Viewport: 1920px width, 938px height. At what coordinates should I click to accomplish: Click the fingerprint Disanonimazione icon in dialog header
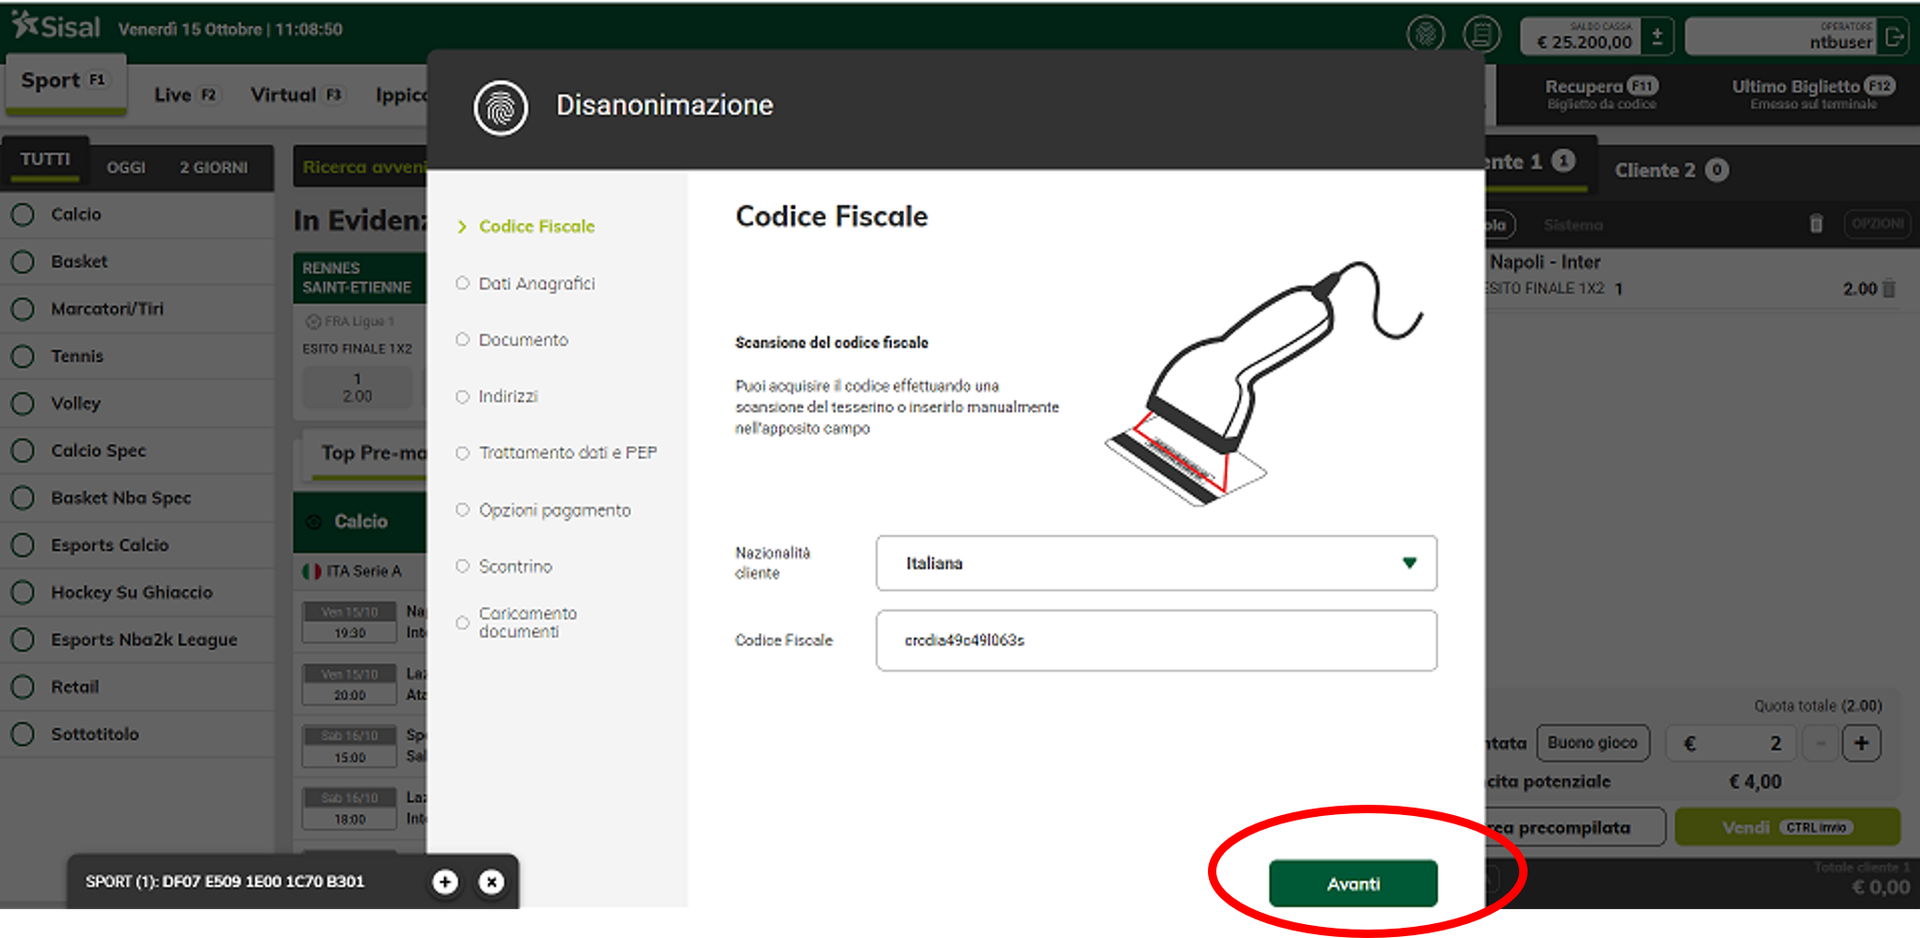(500, 108)
